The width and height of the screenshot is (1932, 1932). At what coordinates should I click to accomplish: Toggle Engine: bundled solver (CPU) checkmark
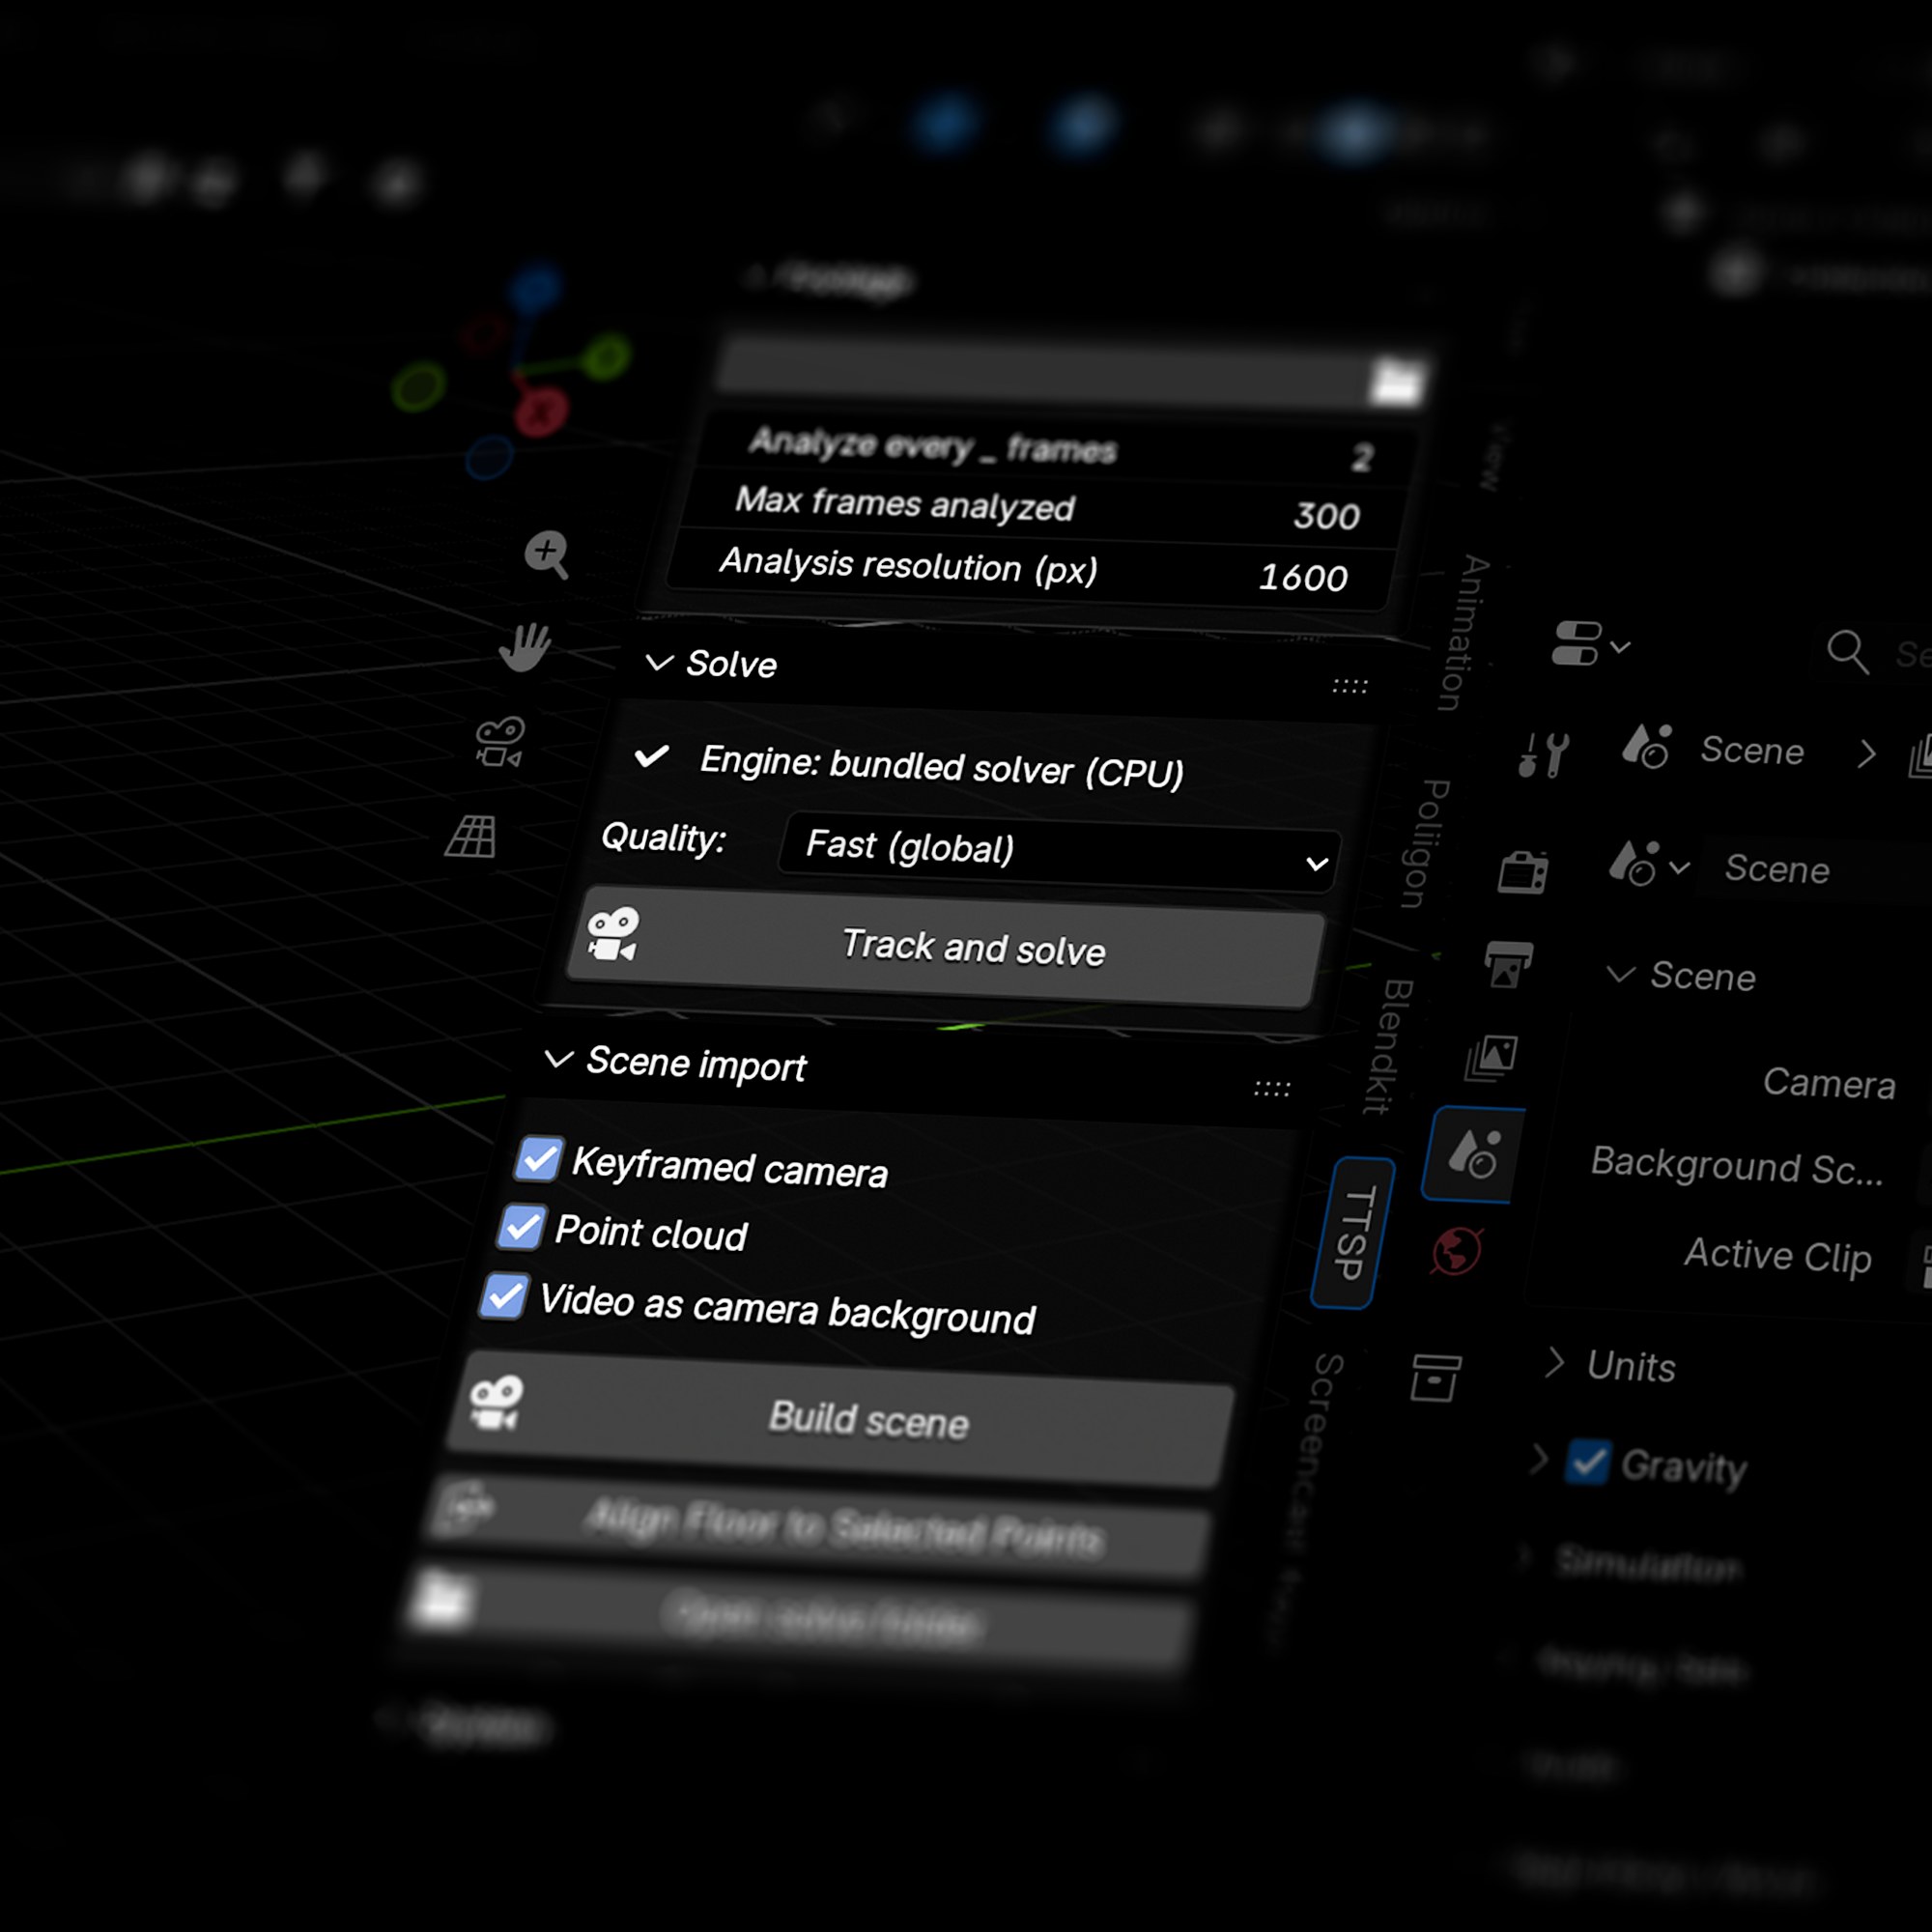point(652,755)
